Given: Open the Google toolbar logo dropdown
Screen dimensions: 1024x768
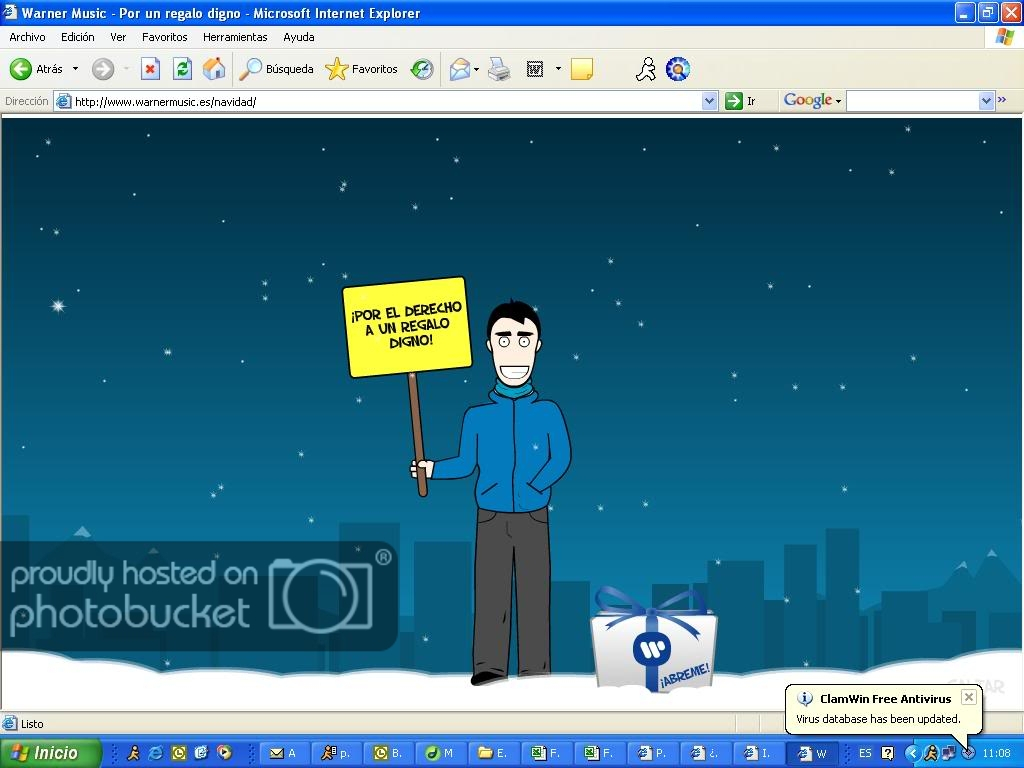Looking at the screenshot, I should tap(812, 101).
